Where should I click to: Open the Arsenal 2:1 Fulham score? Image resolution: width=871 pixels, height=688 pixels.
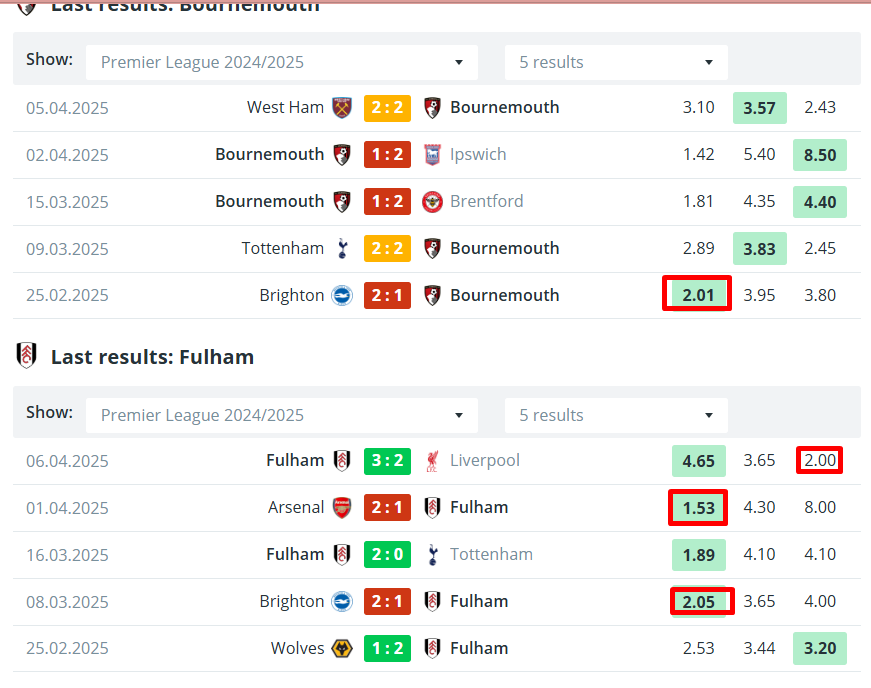click(x=387, y=508)
